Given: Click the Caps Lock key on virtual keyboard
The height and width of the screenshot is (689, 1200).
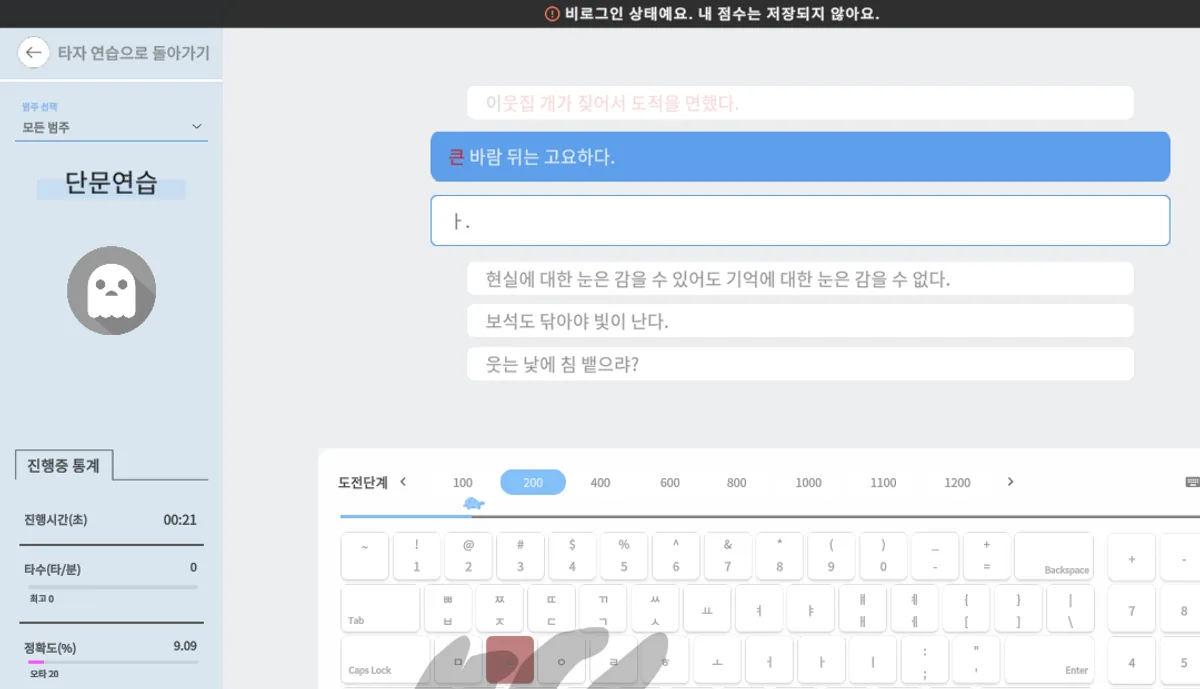Looking at the screenshot, I should (x=386, y=661).
